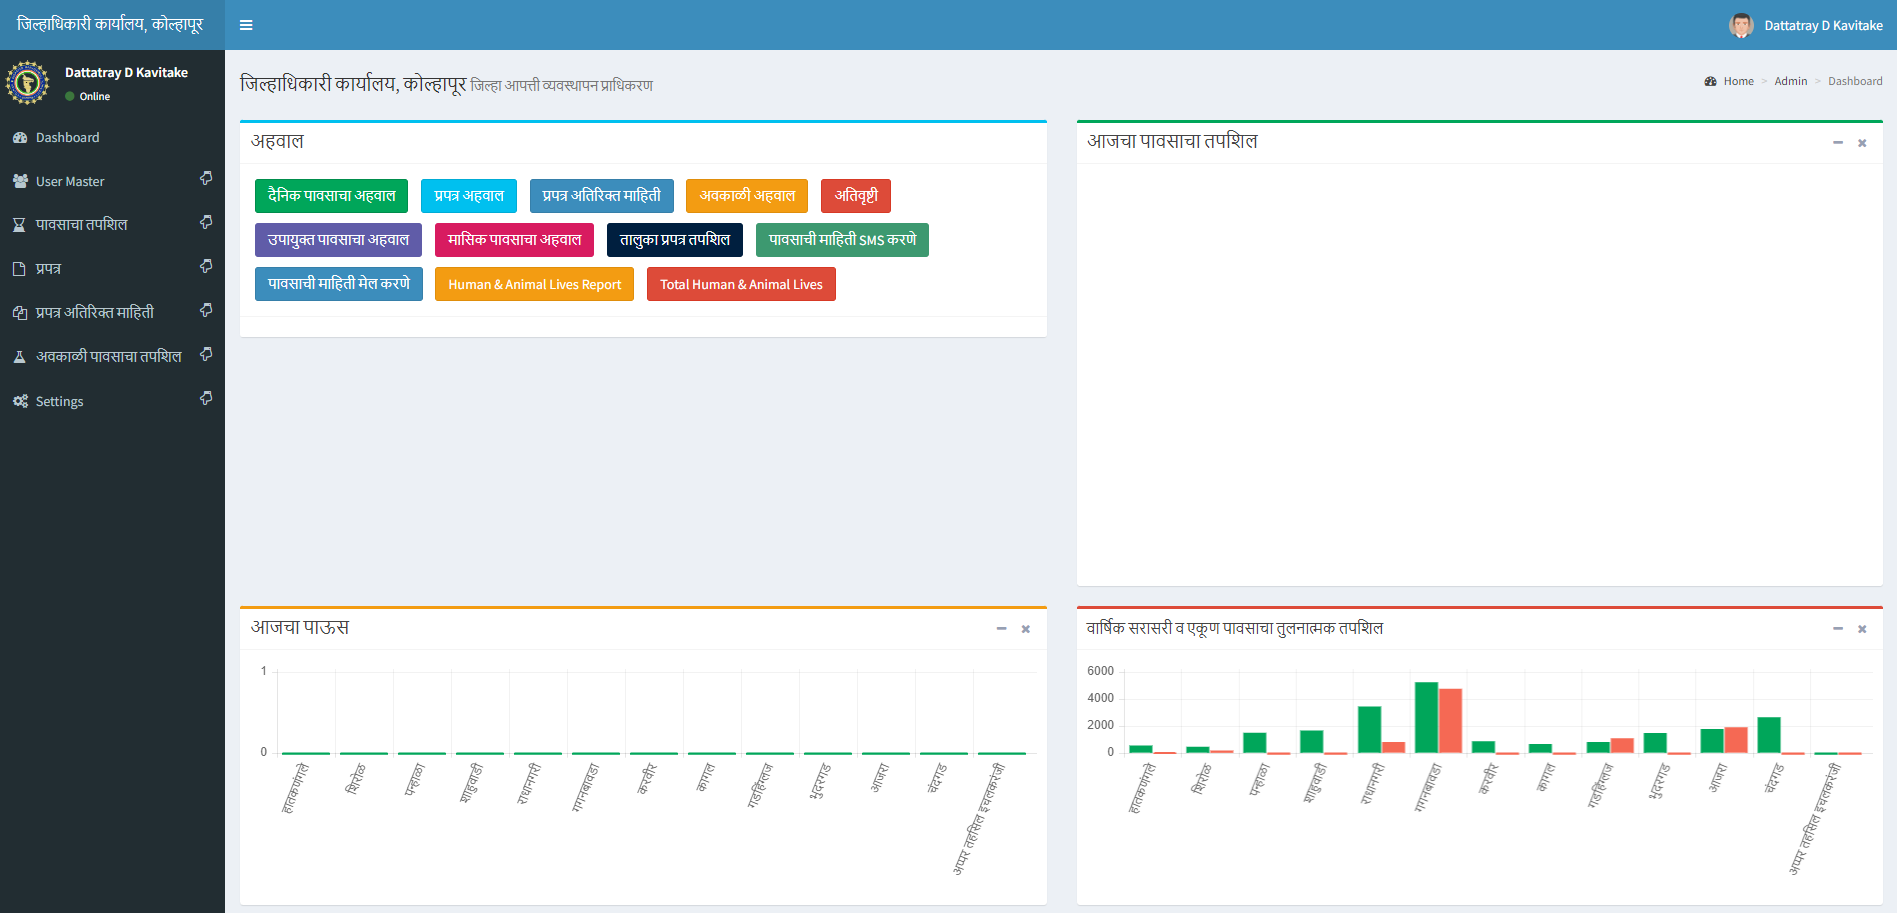
Task: Expand the User Master submenu arrow
Action: click(206, 178)
